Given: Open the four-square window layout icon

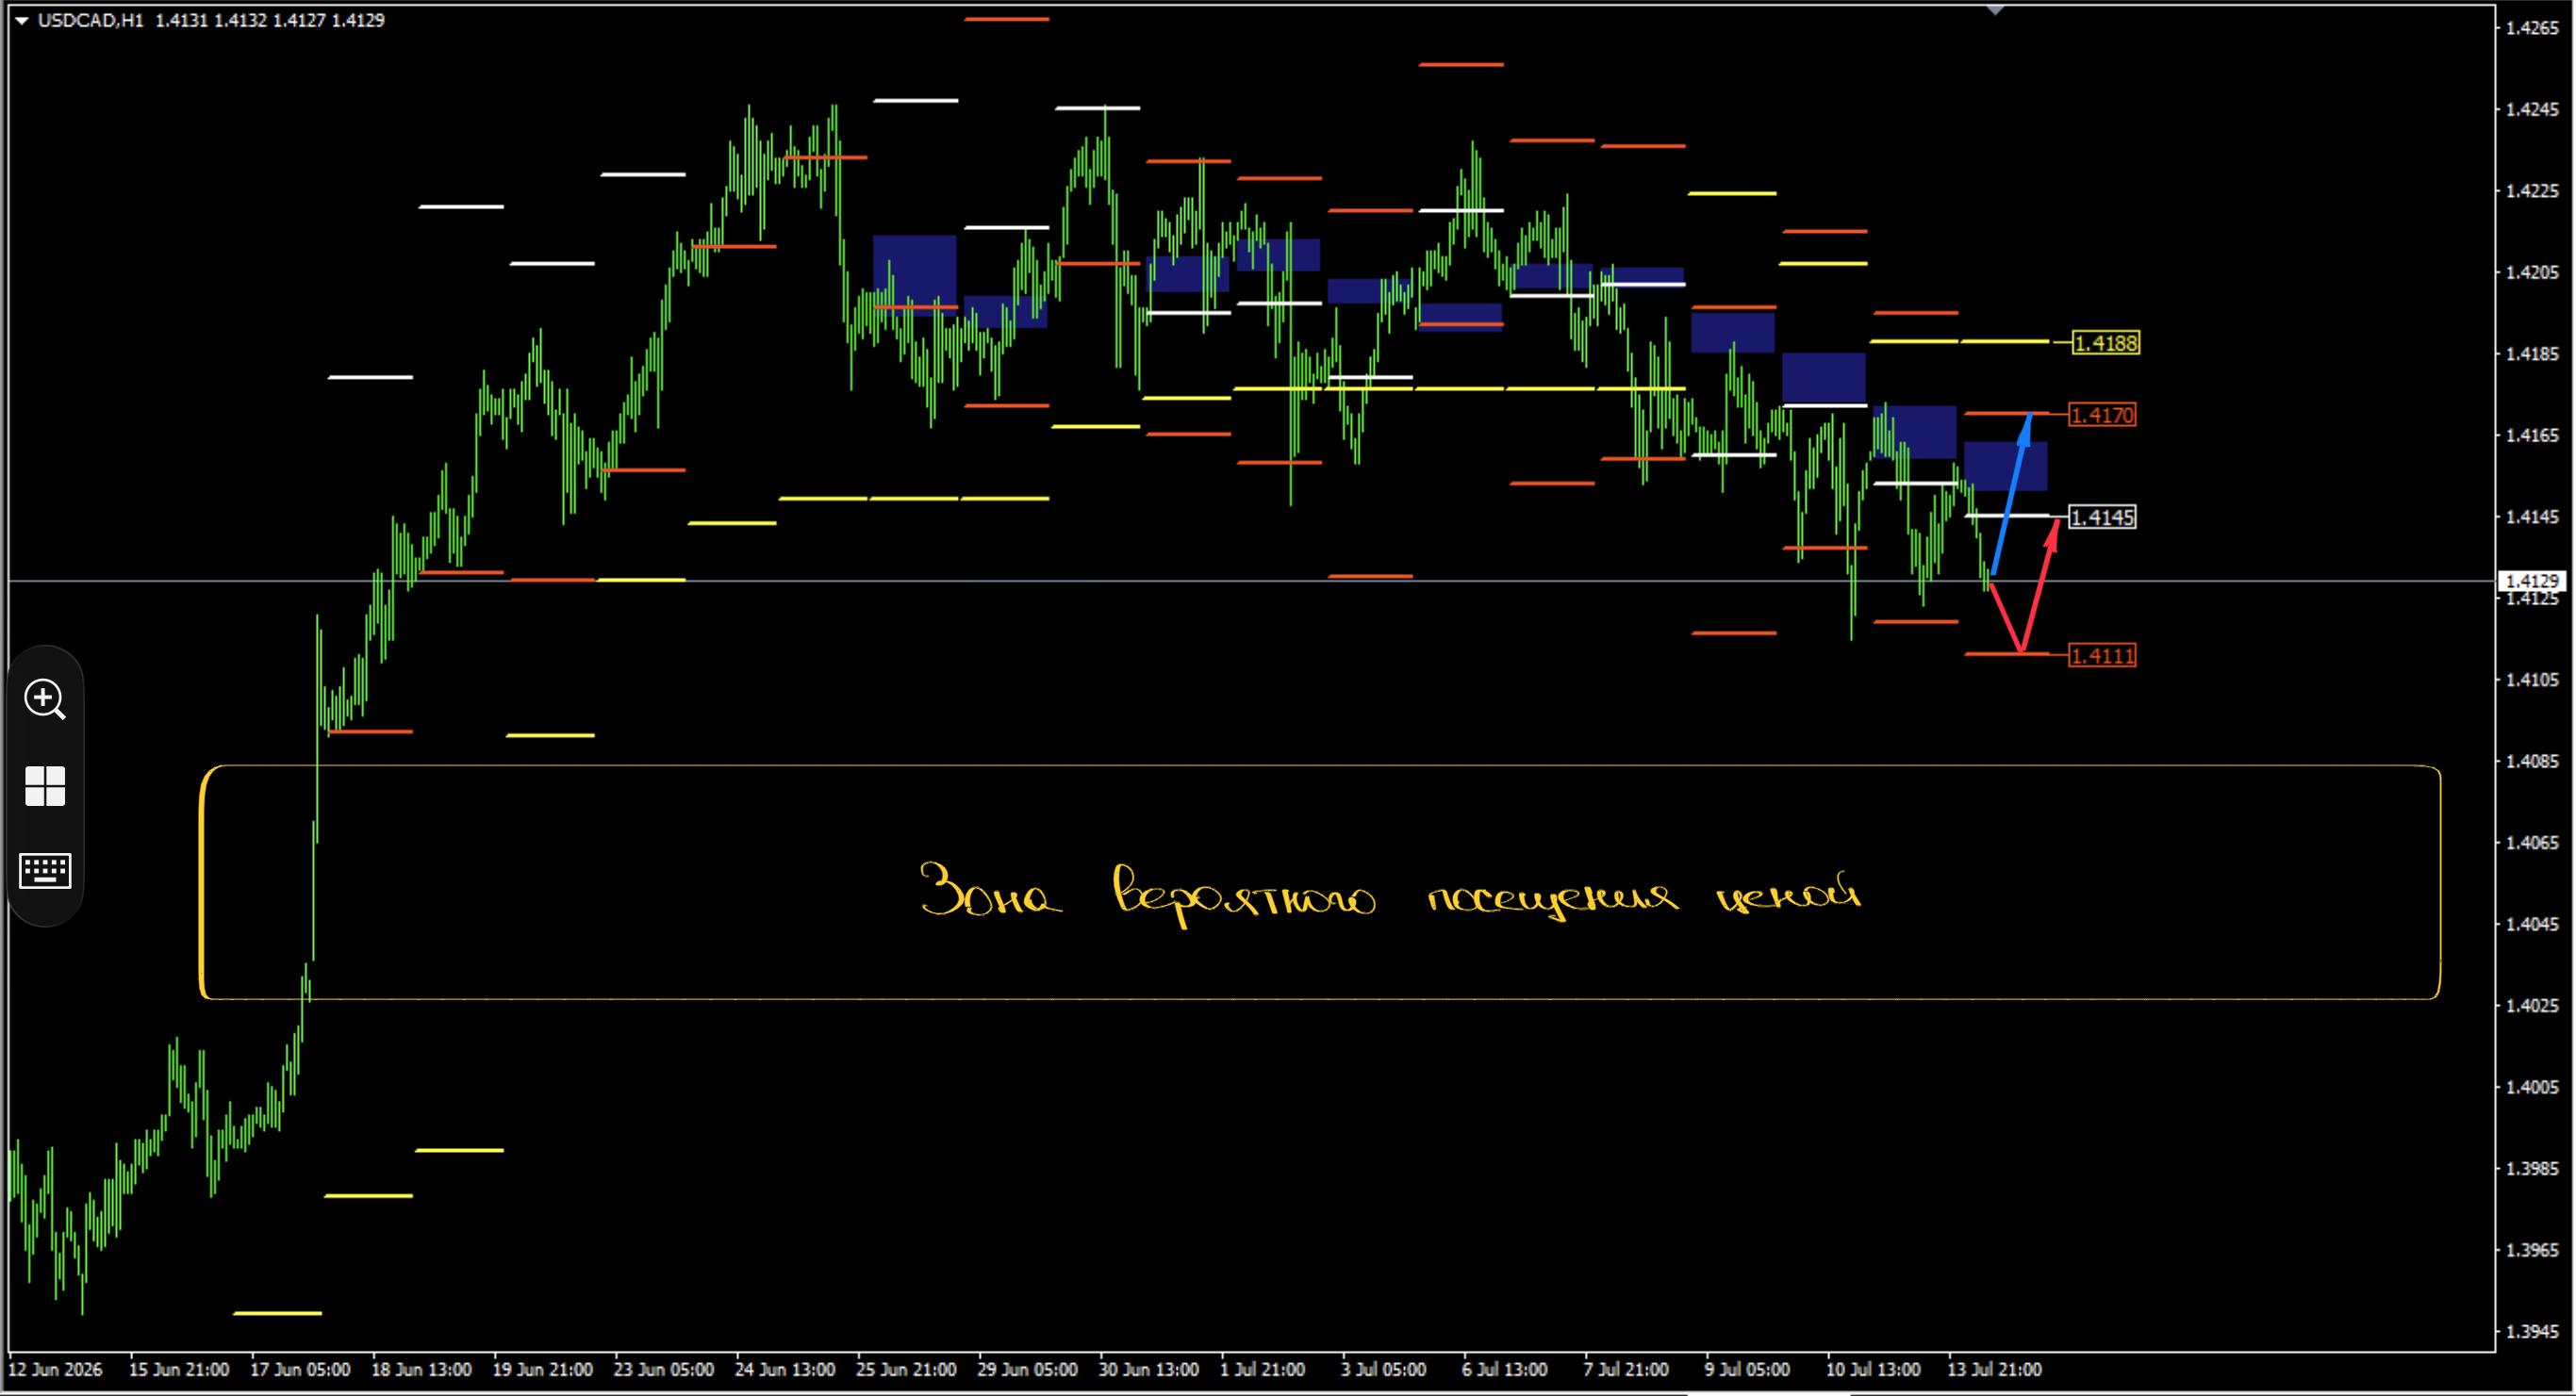Looking at the screenshot, I should click(45, 786).
